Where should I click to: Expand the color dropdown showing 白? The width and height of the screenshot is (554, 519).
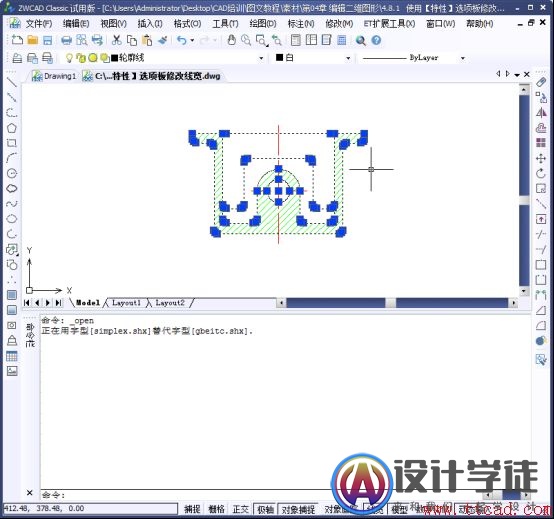(x=348, y=58)
